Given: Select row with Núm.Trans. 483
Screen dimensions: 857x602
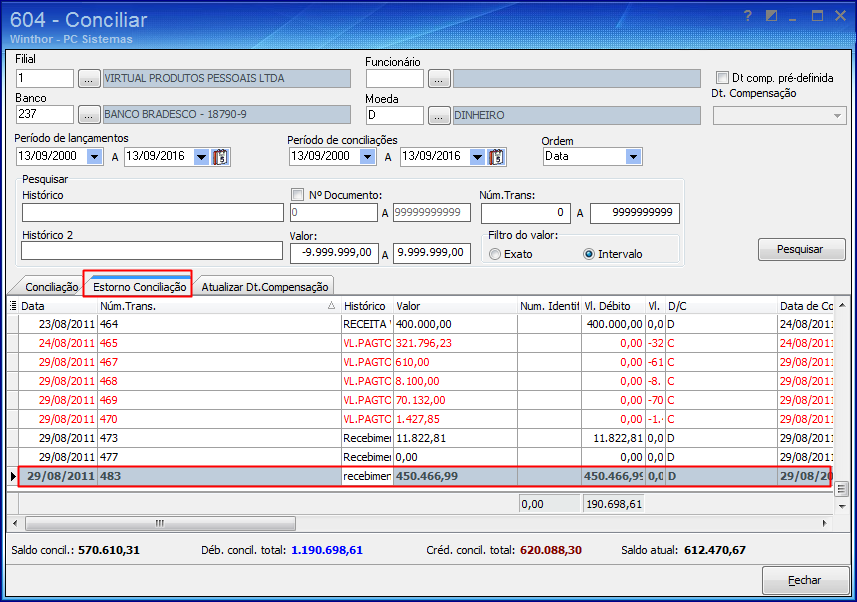Looking at the screenshot, I should [425, 476].
